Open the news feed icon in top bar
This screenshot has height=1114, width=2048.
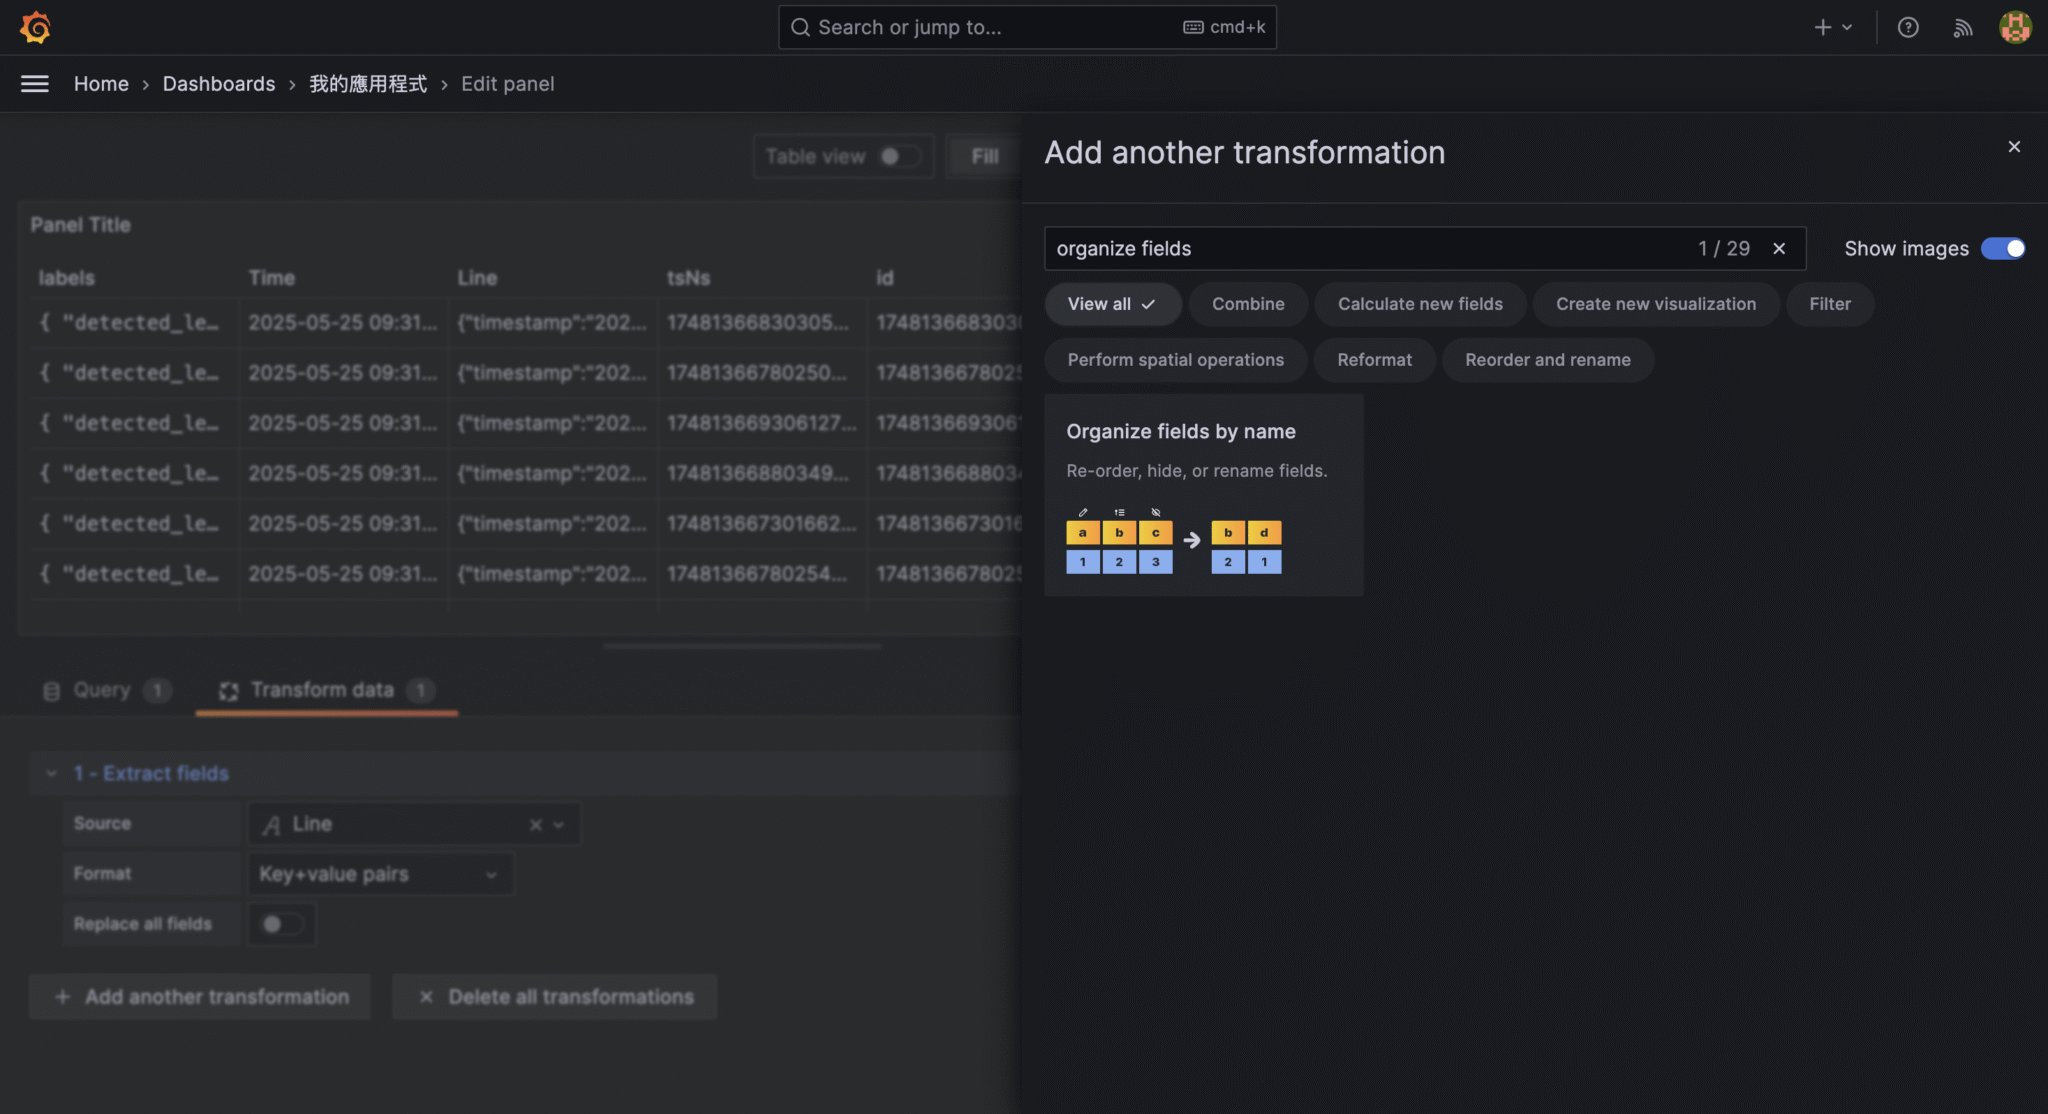(1963, 27)
